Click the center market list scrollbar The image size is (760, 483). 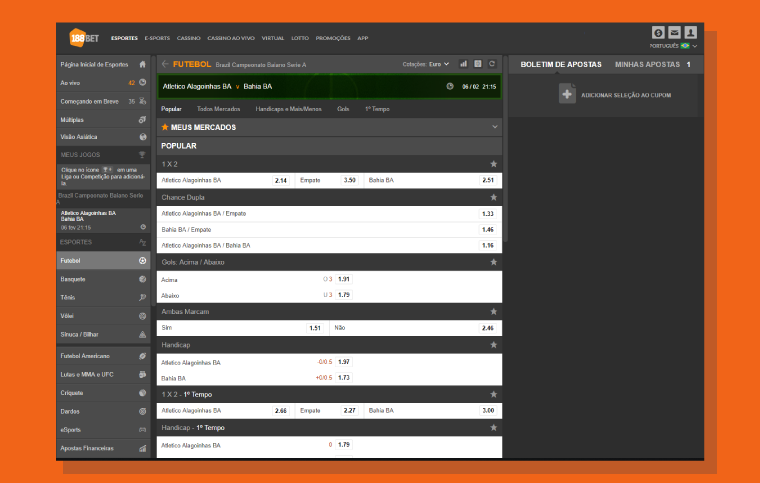[x=506, y=149]
